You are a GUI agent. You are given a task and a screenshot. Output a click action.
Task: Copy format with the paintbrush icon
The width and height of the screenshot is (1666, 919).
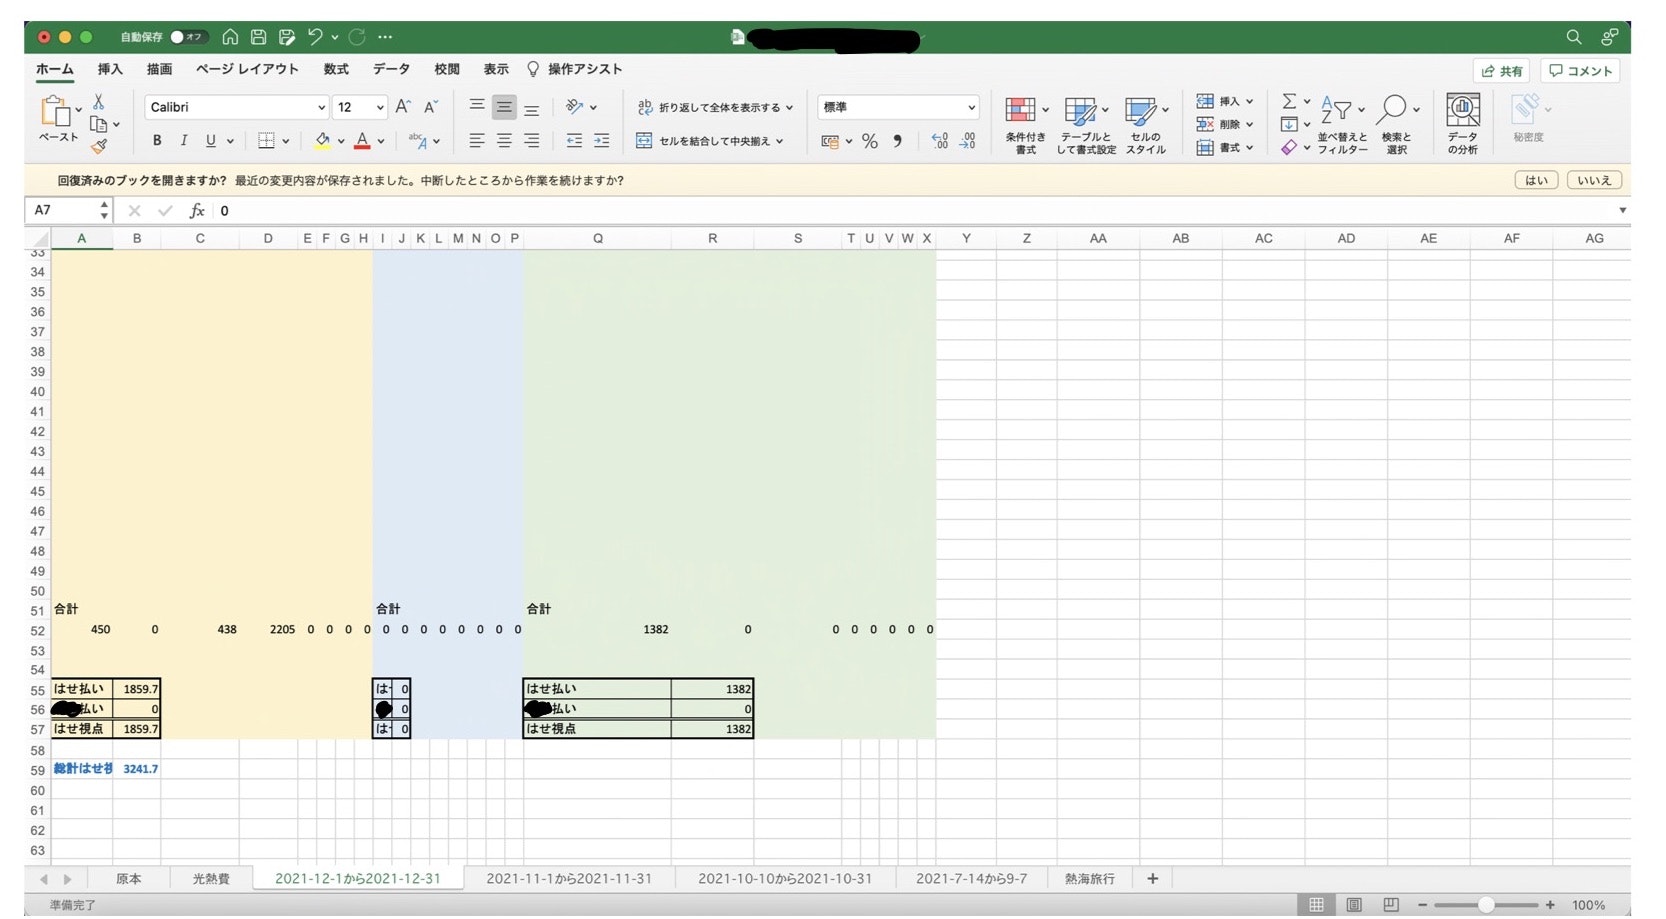pyautogui.click(x=98, y=146)
